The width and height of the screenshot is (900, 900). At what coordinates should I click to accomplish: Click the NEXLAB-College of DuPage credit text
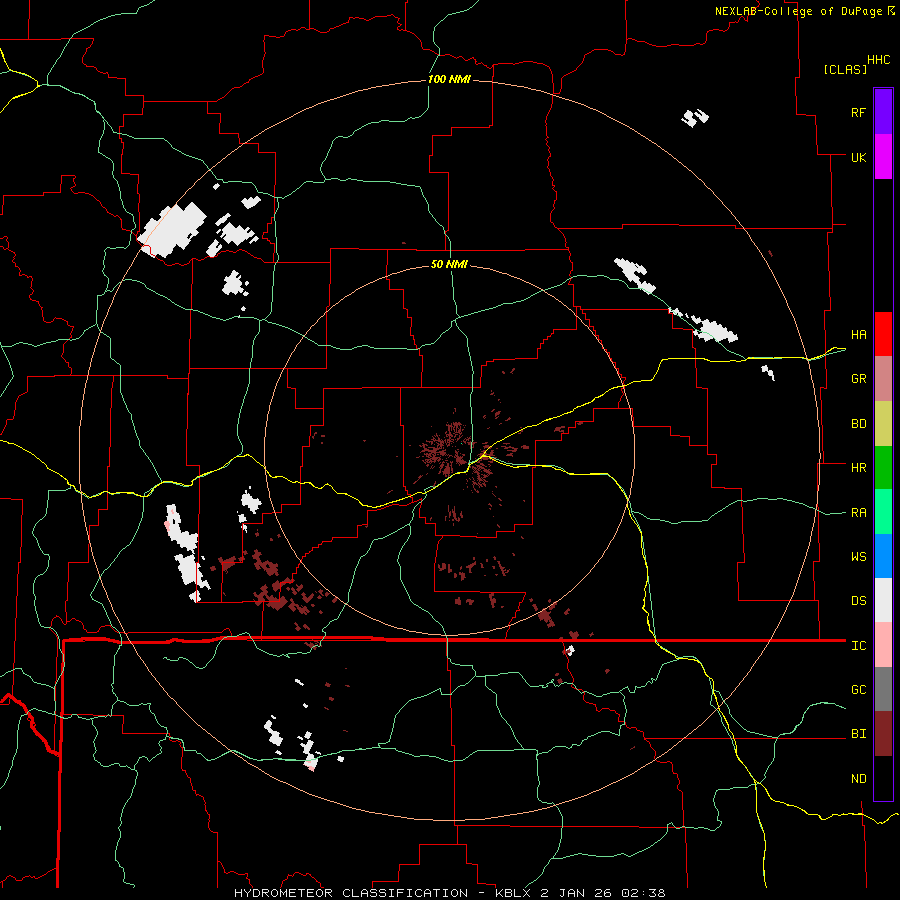pos(798,11)
